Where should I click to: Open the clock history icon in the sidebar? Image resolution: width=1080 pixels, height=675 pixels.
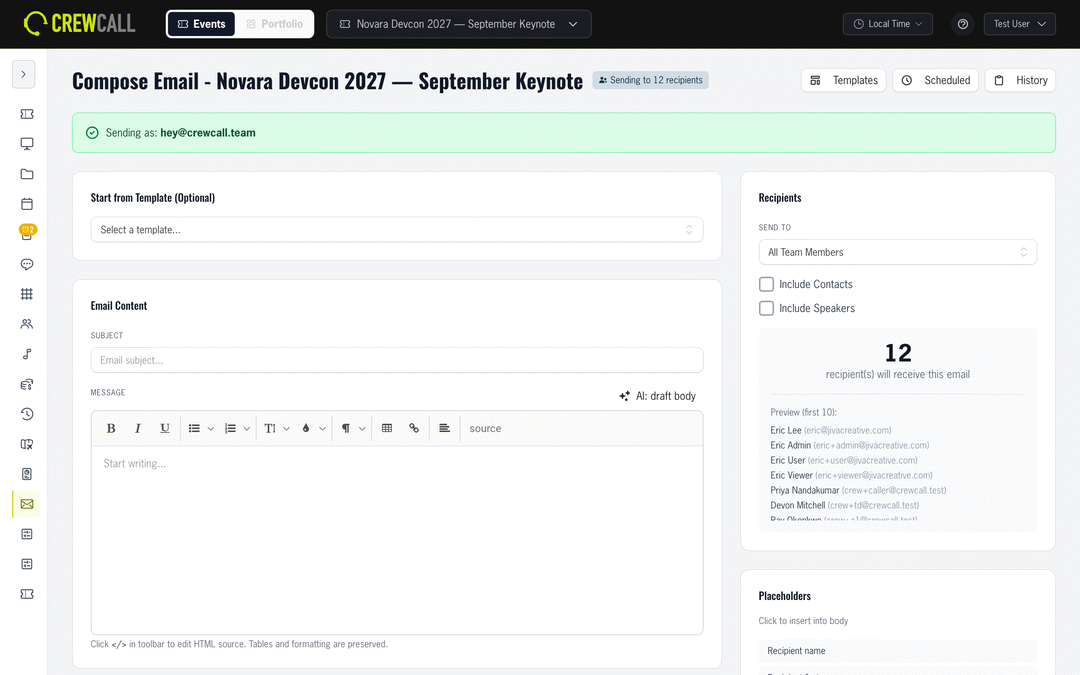pyautogui.click(x=27, y=414)
